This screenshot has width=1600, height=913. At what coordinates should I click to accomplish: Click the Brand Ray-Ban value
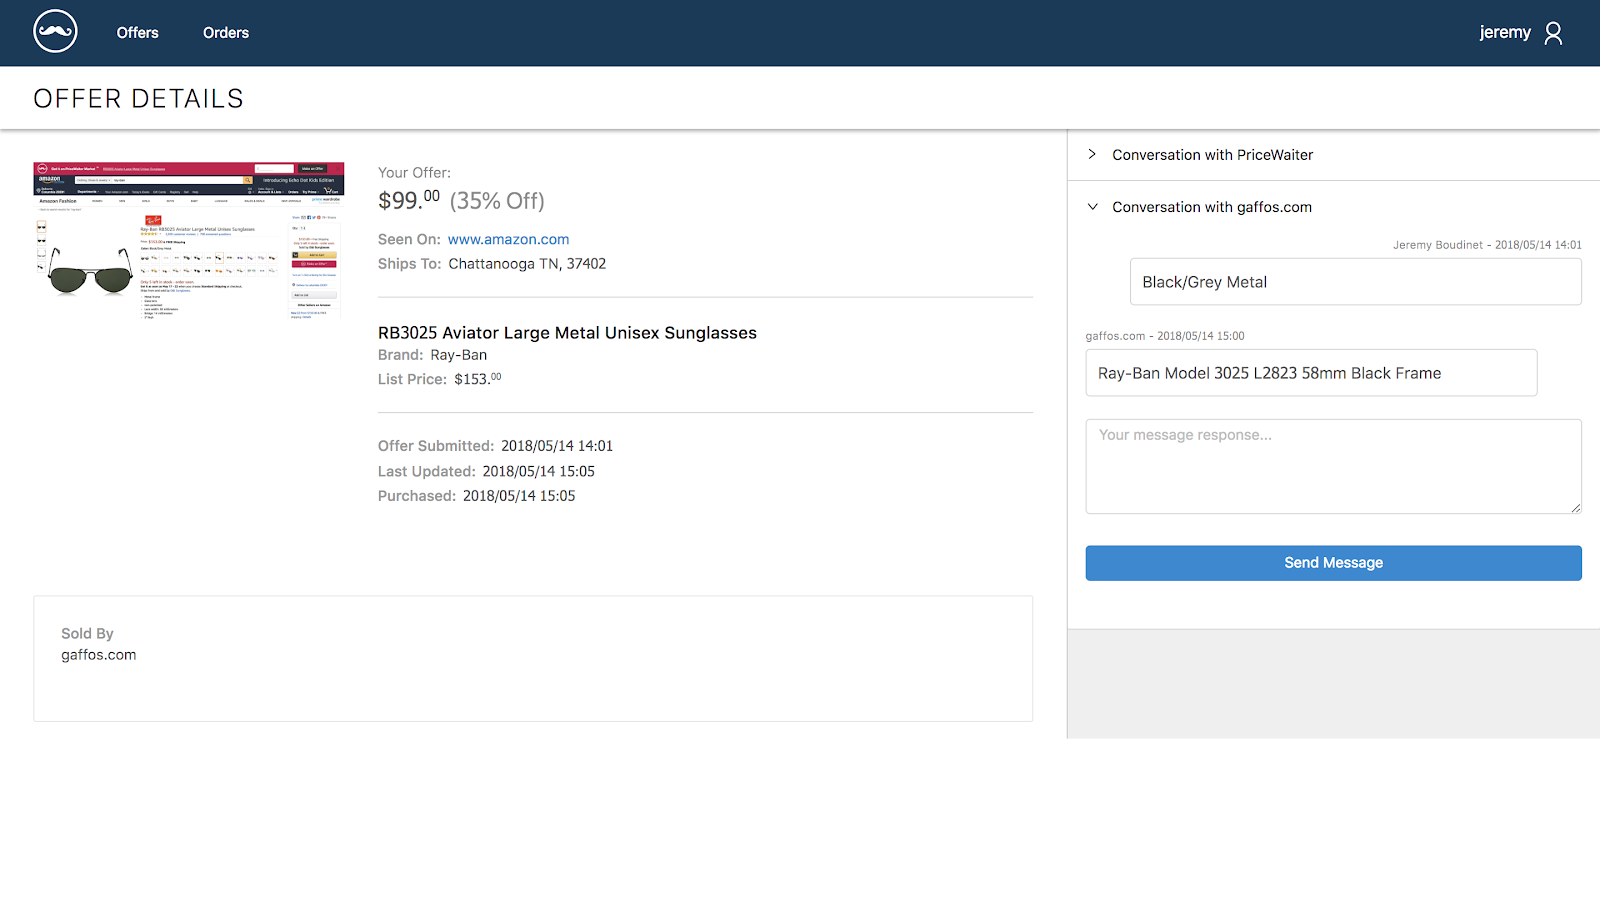[x=459, y=355]
